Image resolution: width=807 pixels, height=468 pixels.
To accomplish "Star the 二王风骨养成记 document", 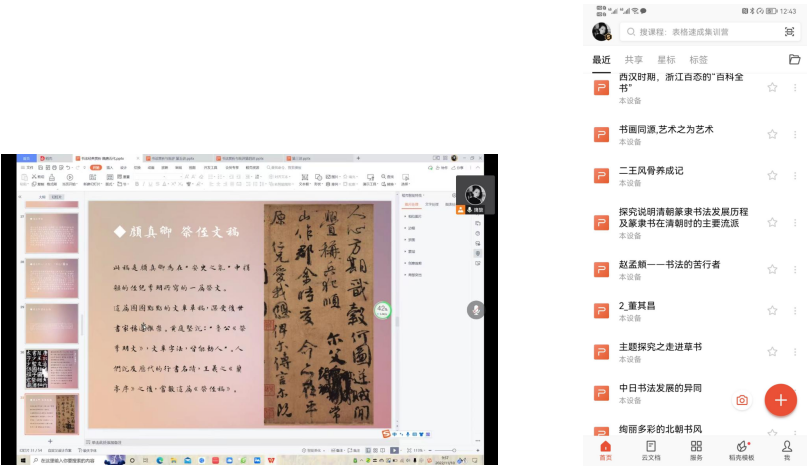I will (772, 176).
